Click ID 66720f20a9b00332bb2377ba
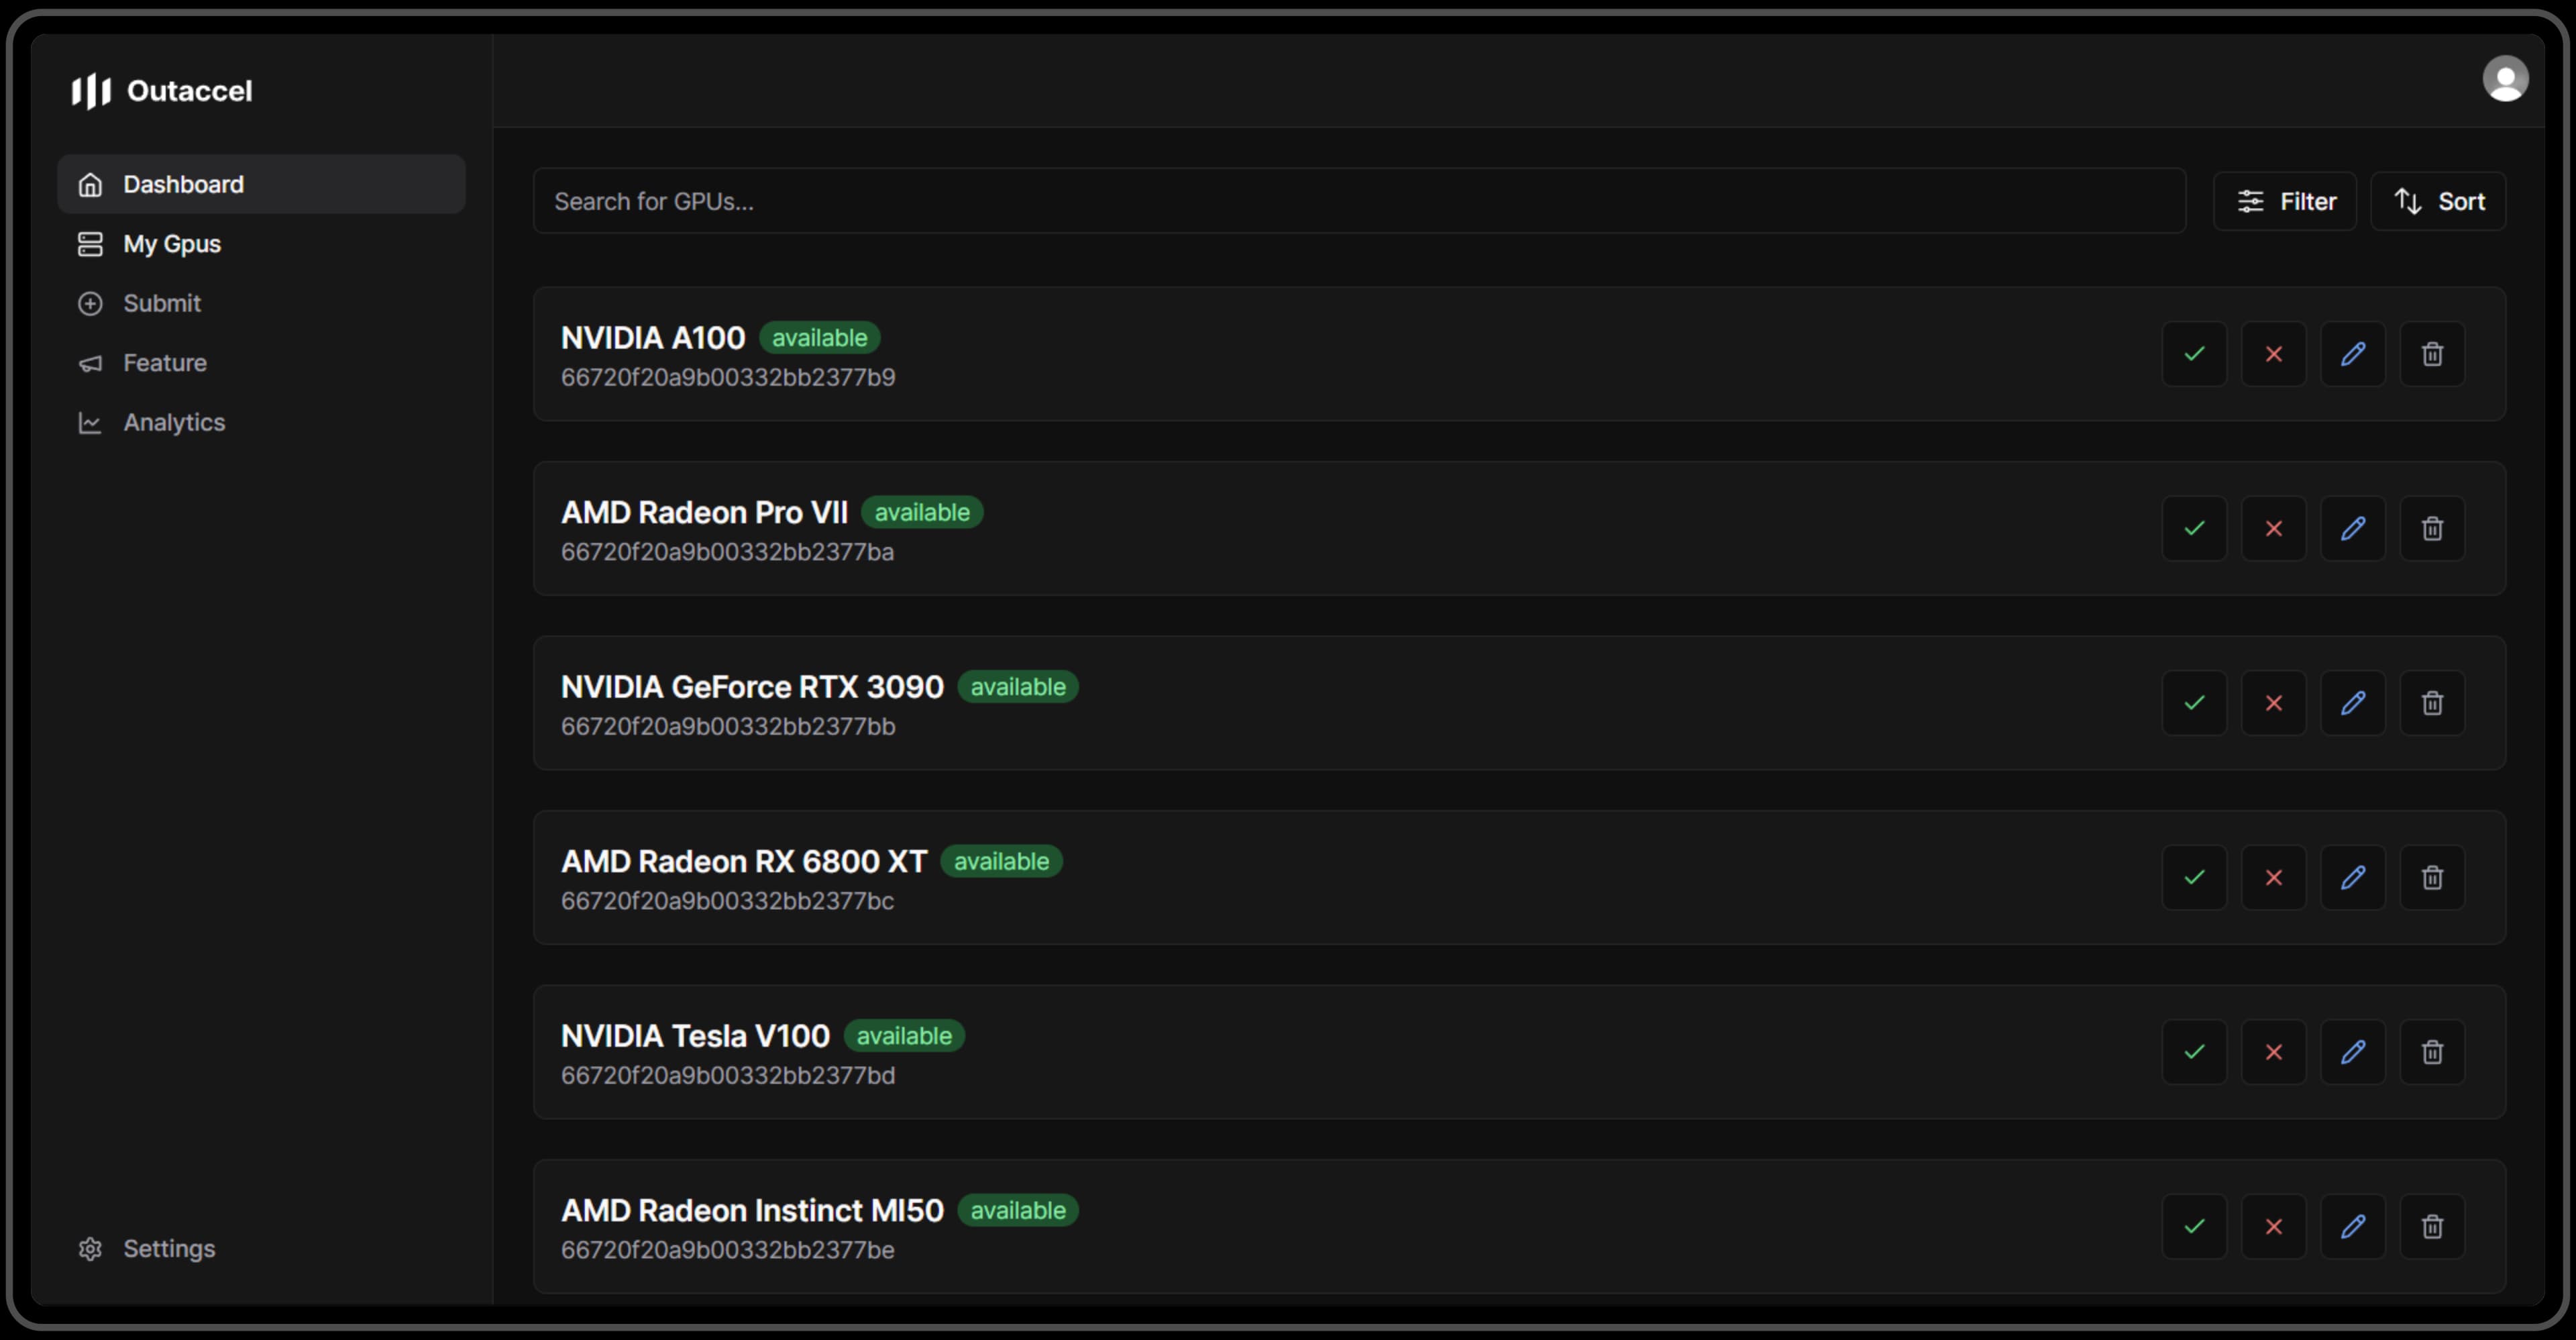2576x1340 pixels. 727,552
